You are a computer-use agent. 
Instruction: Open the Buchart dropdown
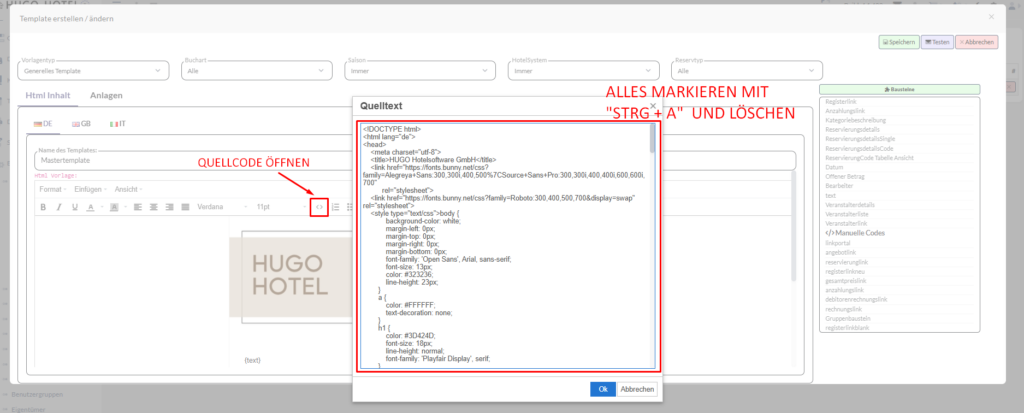click(x=256, y=71)
